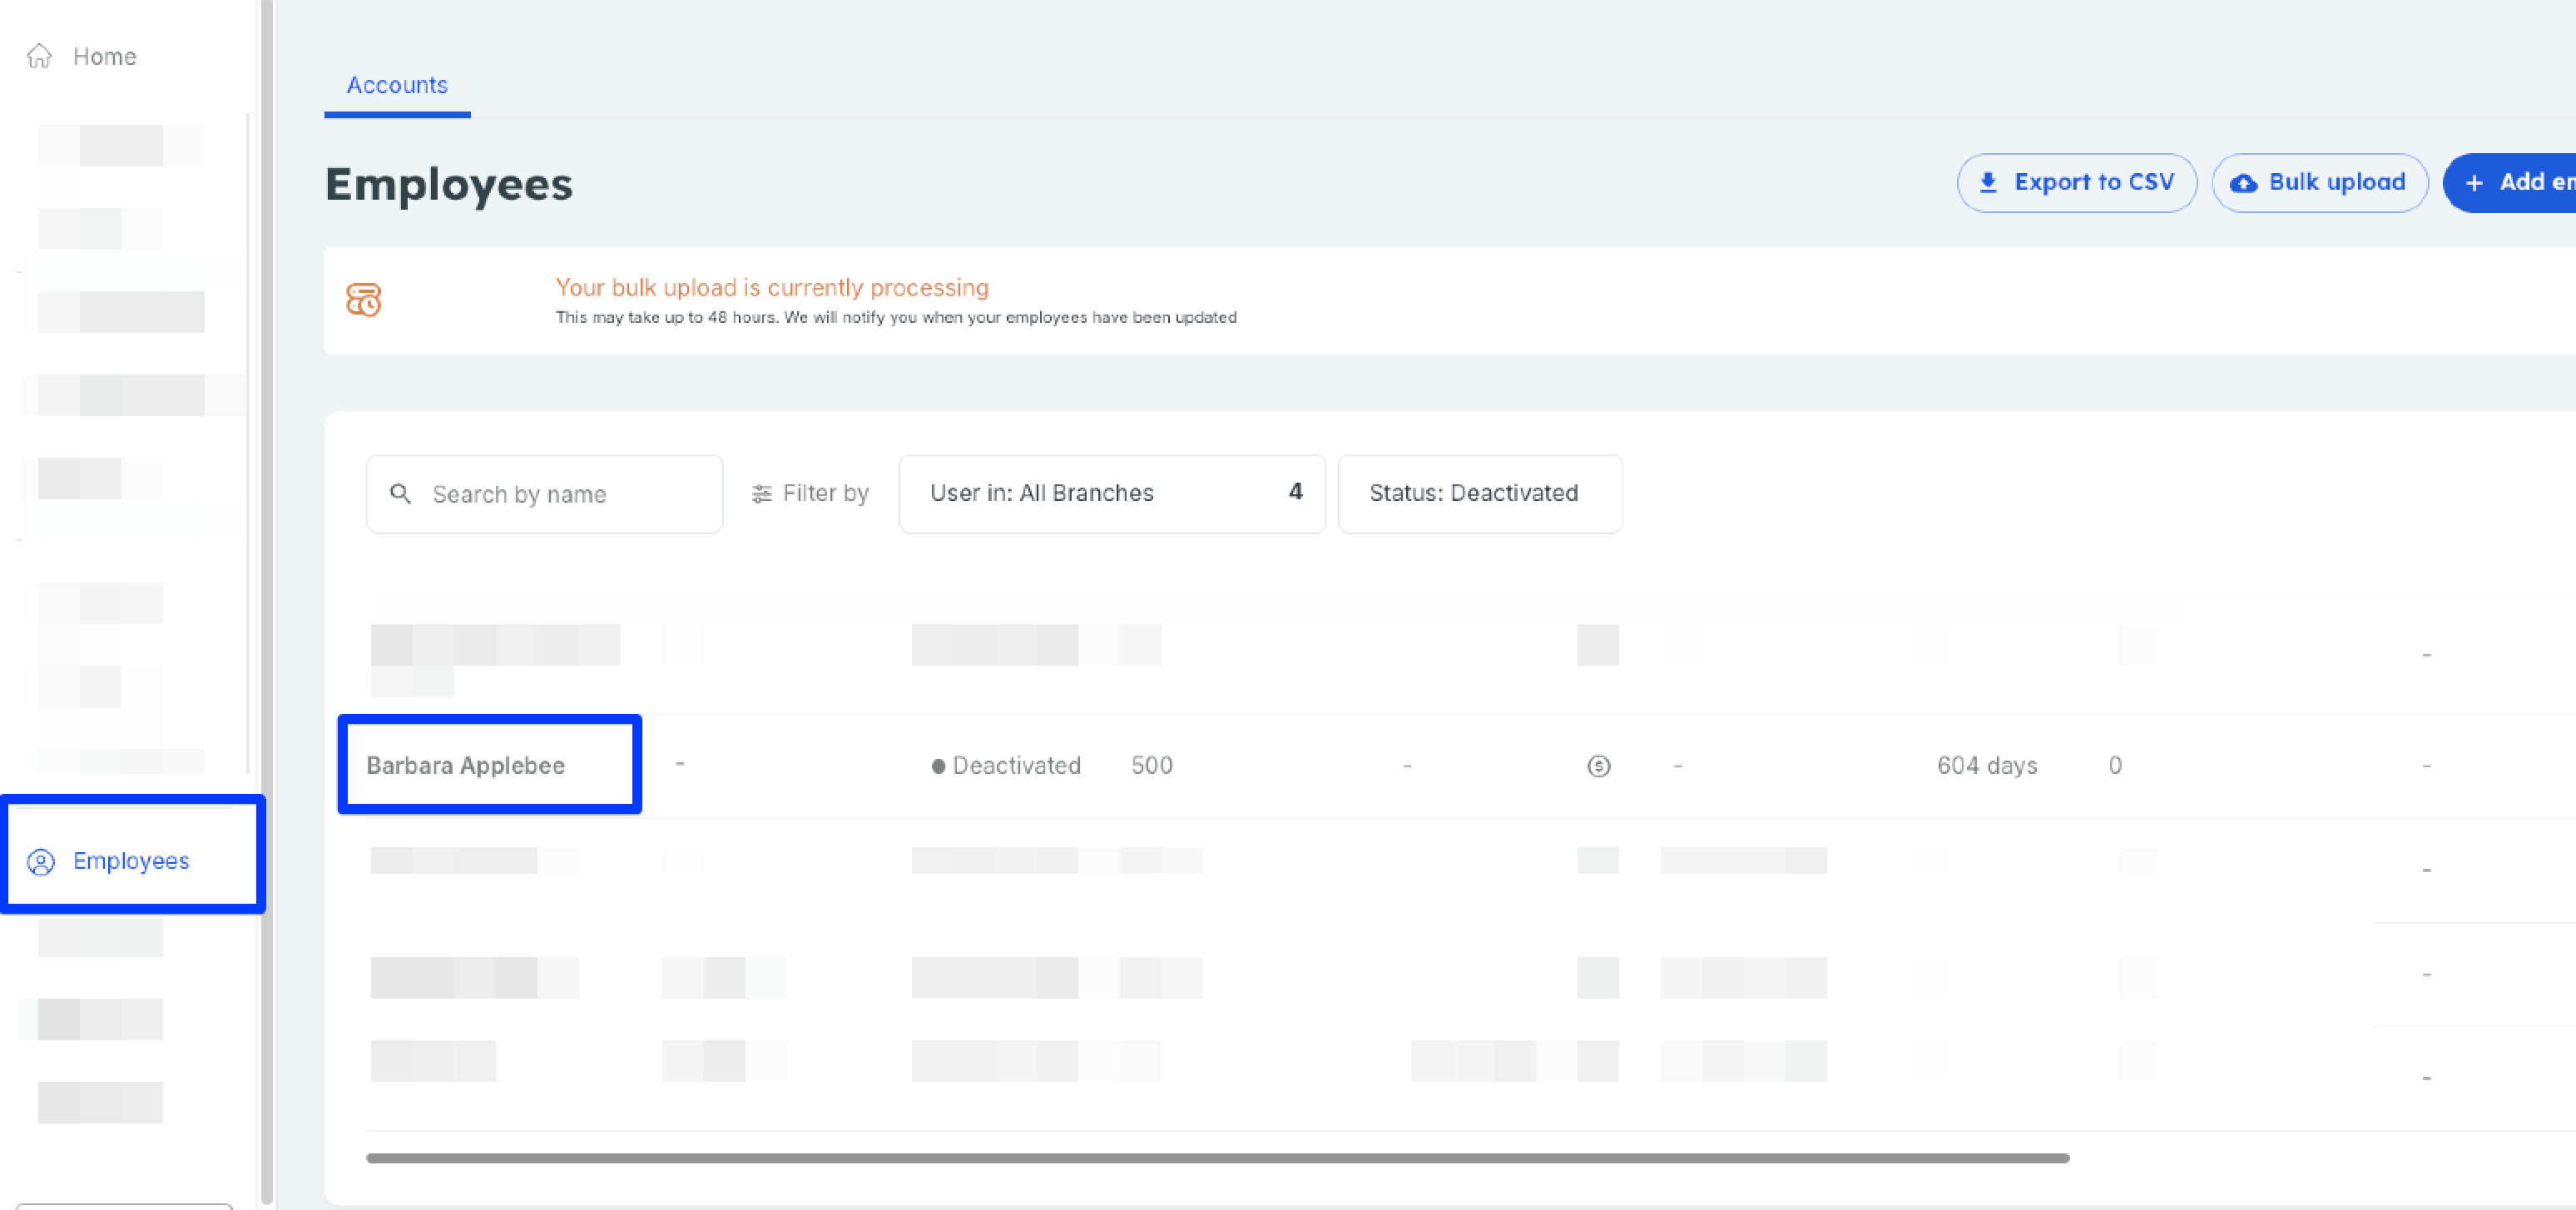This screenshot has height=1210, width=2576.
Task: Click the Add employee button
Action: pyautogui.click(x=2510, y=182)
